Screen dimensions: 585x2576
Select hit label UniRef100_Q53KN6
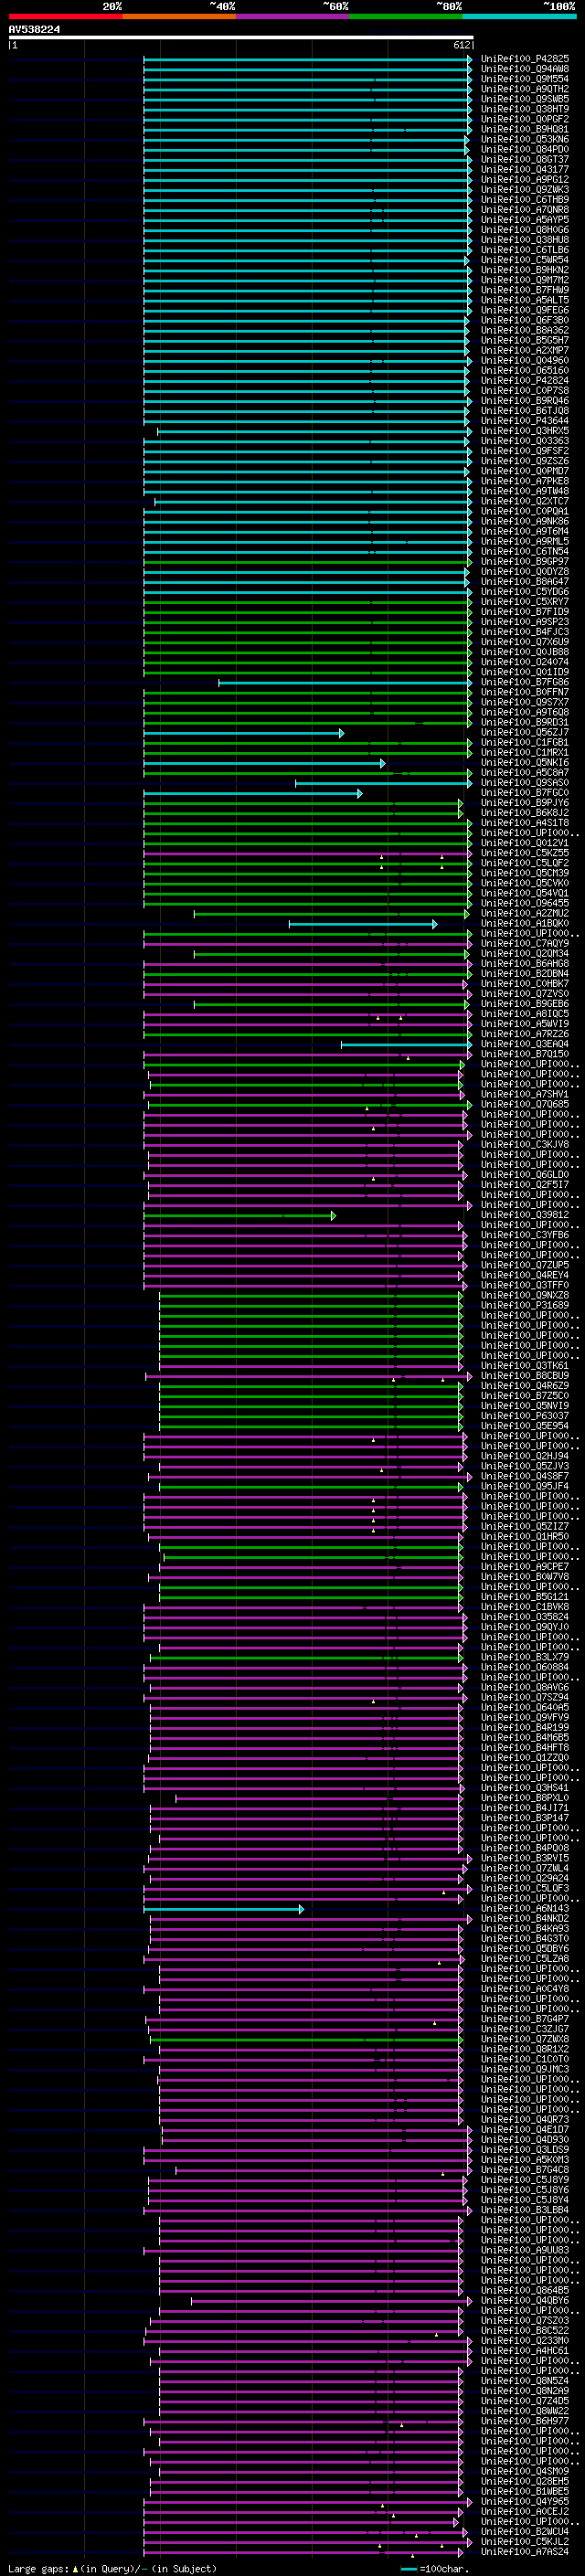click(525, 139)
